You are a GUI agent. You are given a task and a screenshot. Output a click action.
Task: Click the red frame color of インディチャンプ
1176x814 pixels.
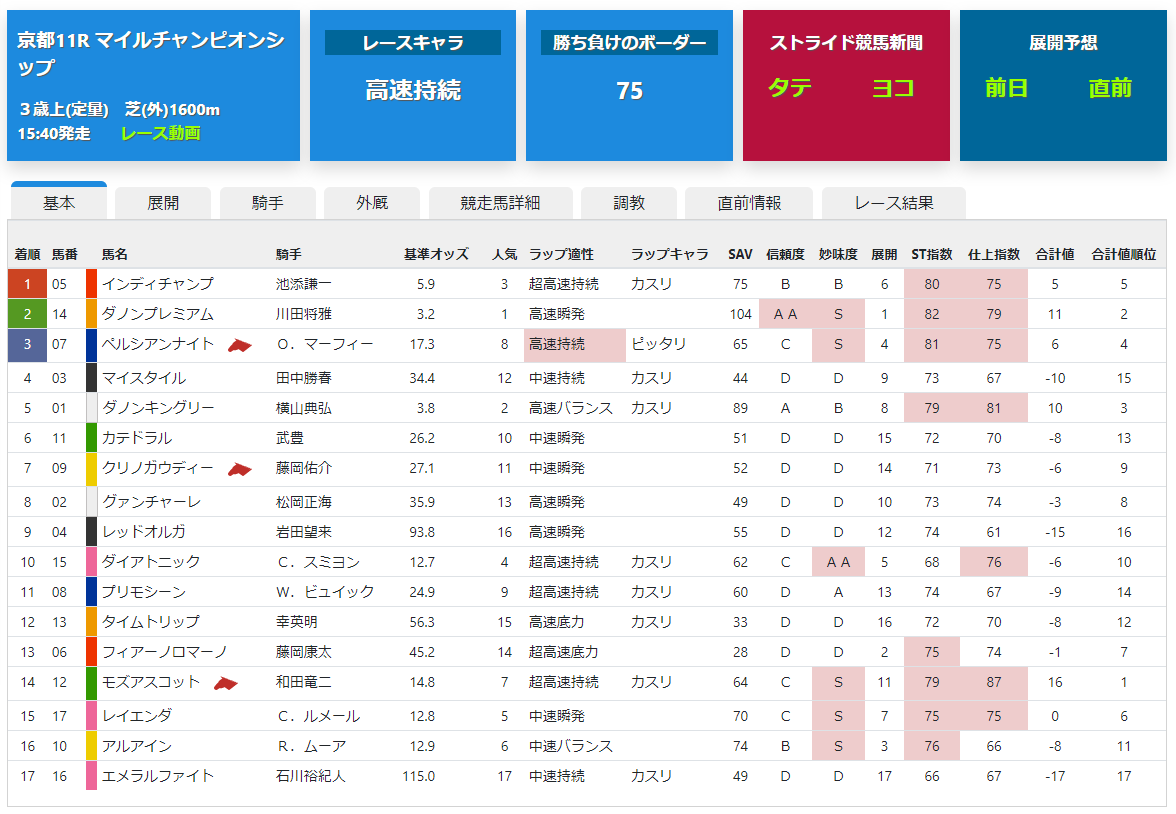(x=92, y=284)
